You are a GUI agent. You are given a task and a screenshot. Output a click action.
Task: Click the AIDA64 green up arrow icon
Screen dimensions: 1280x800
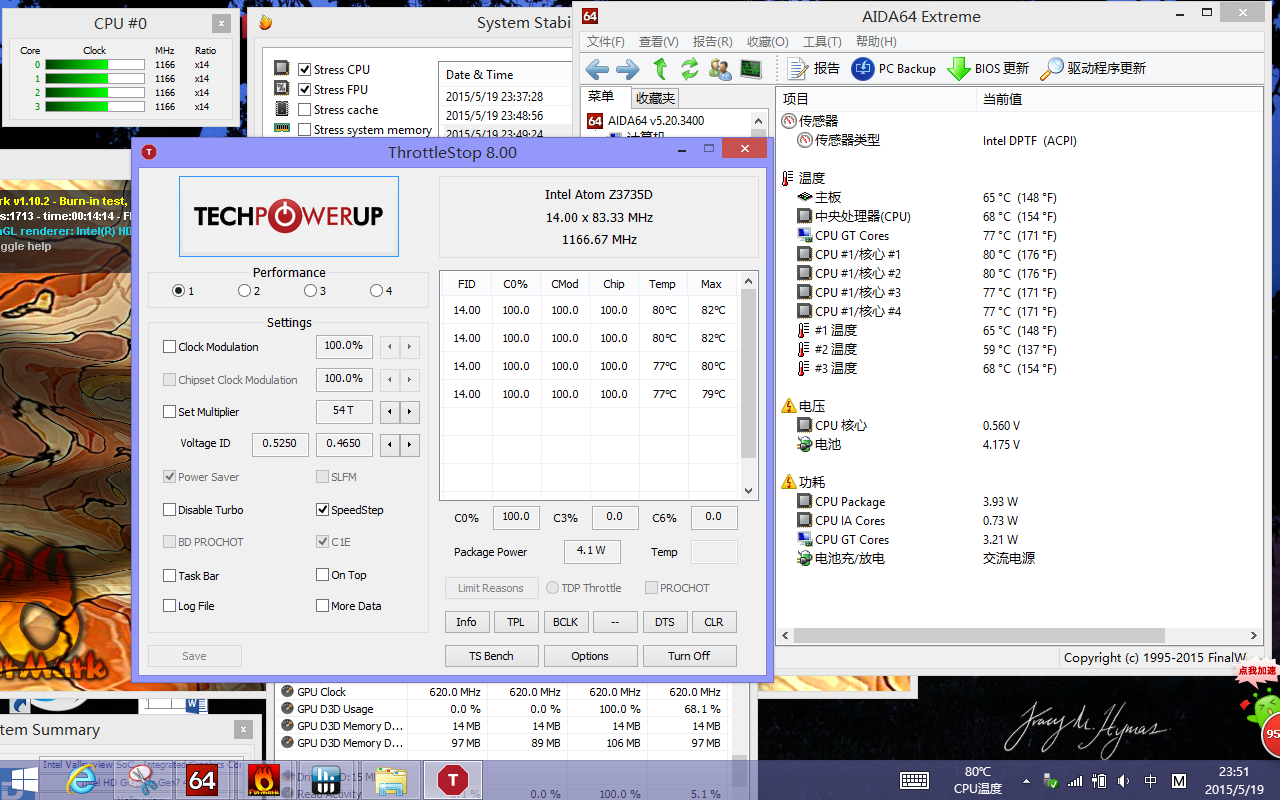pos(660,69)
